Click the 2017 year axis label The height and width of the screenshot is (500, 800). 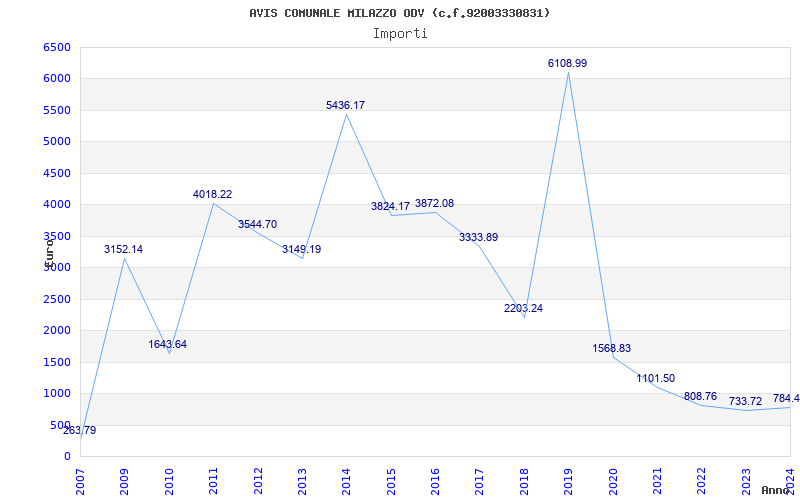480,481
